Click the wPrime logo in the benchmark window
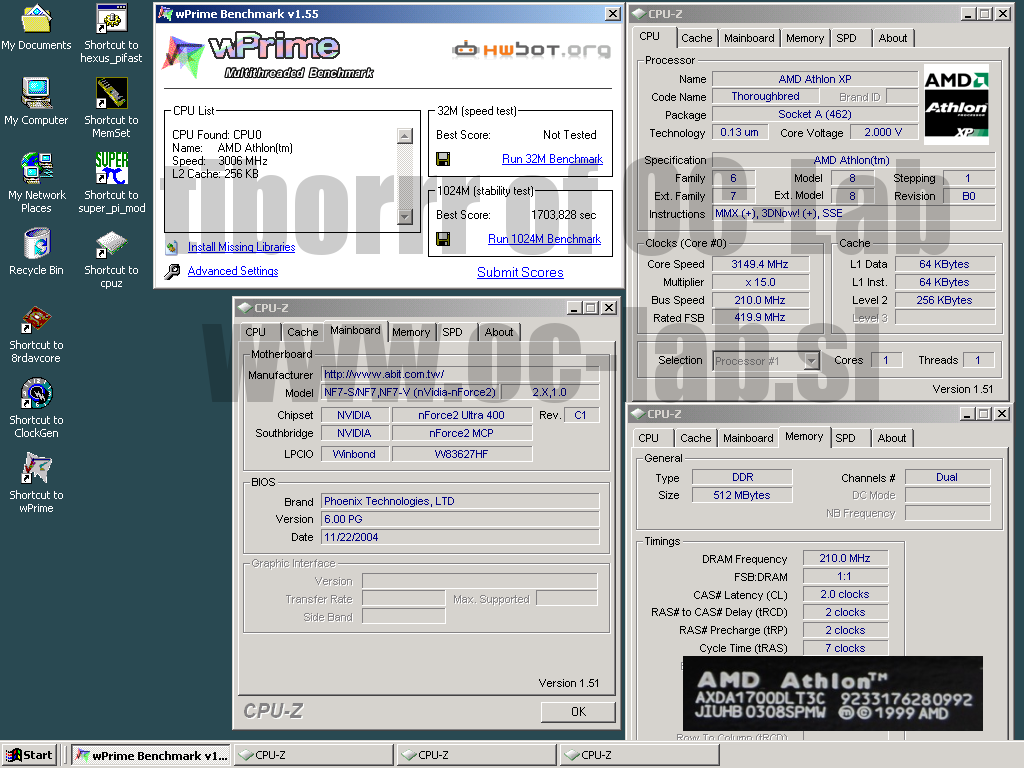This screenshot has height=768, width=1024. click(269, 56)
